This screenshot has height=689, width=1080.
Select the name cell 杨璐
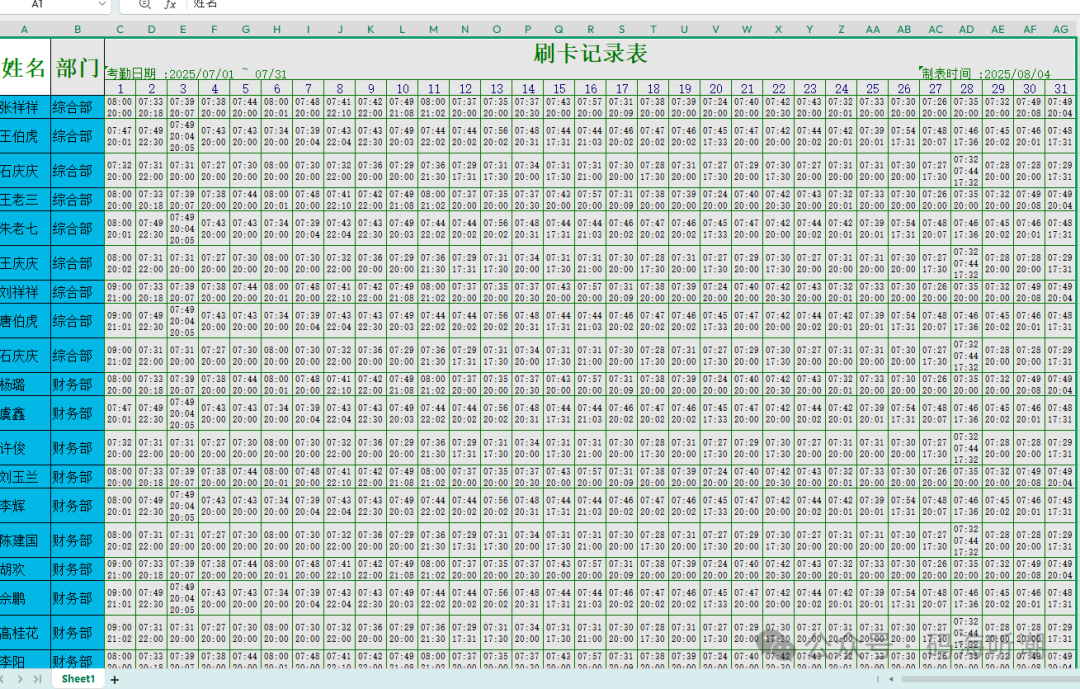point(25,384)
